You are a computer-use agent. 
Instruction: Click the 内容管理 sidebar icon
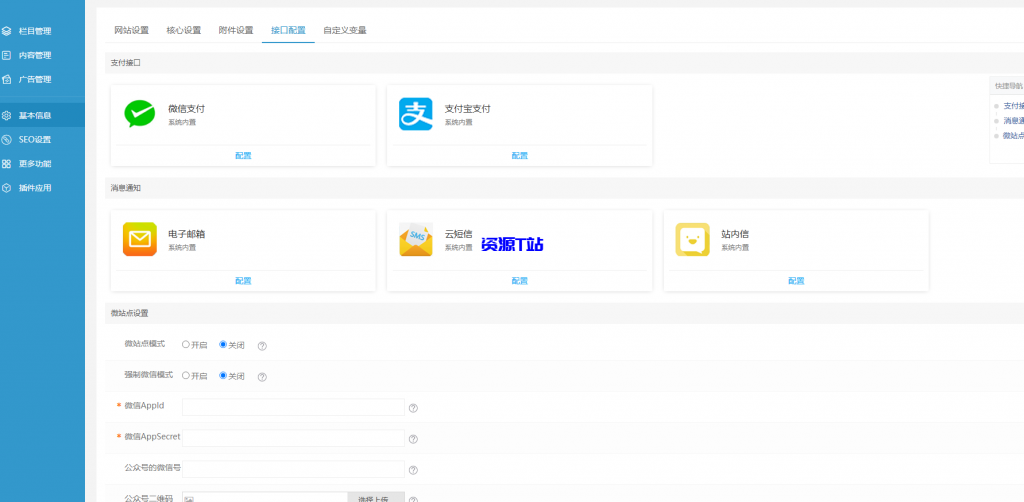pos(7,55)
